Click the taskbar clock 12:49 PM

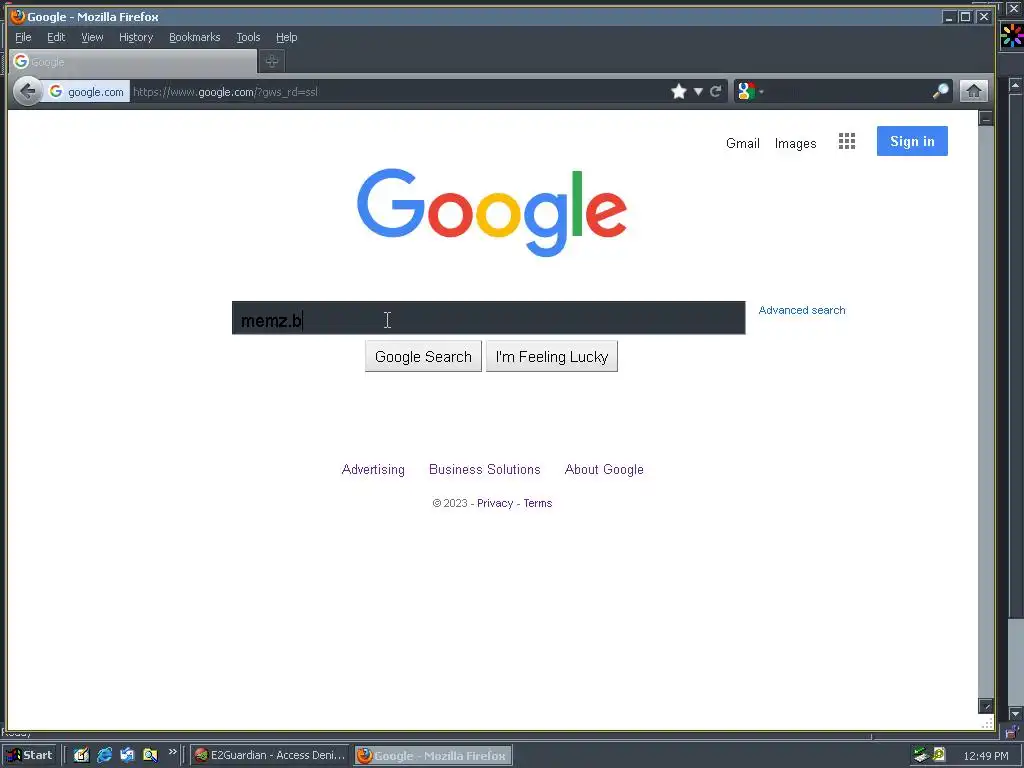coord(985,756)
